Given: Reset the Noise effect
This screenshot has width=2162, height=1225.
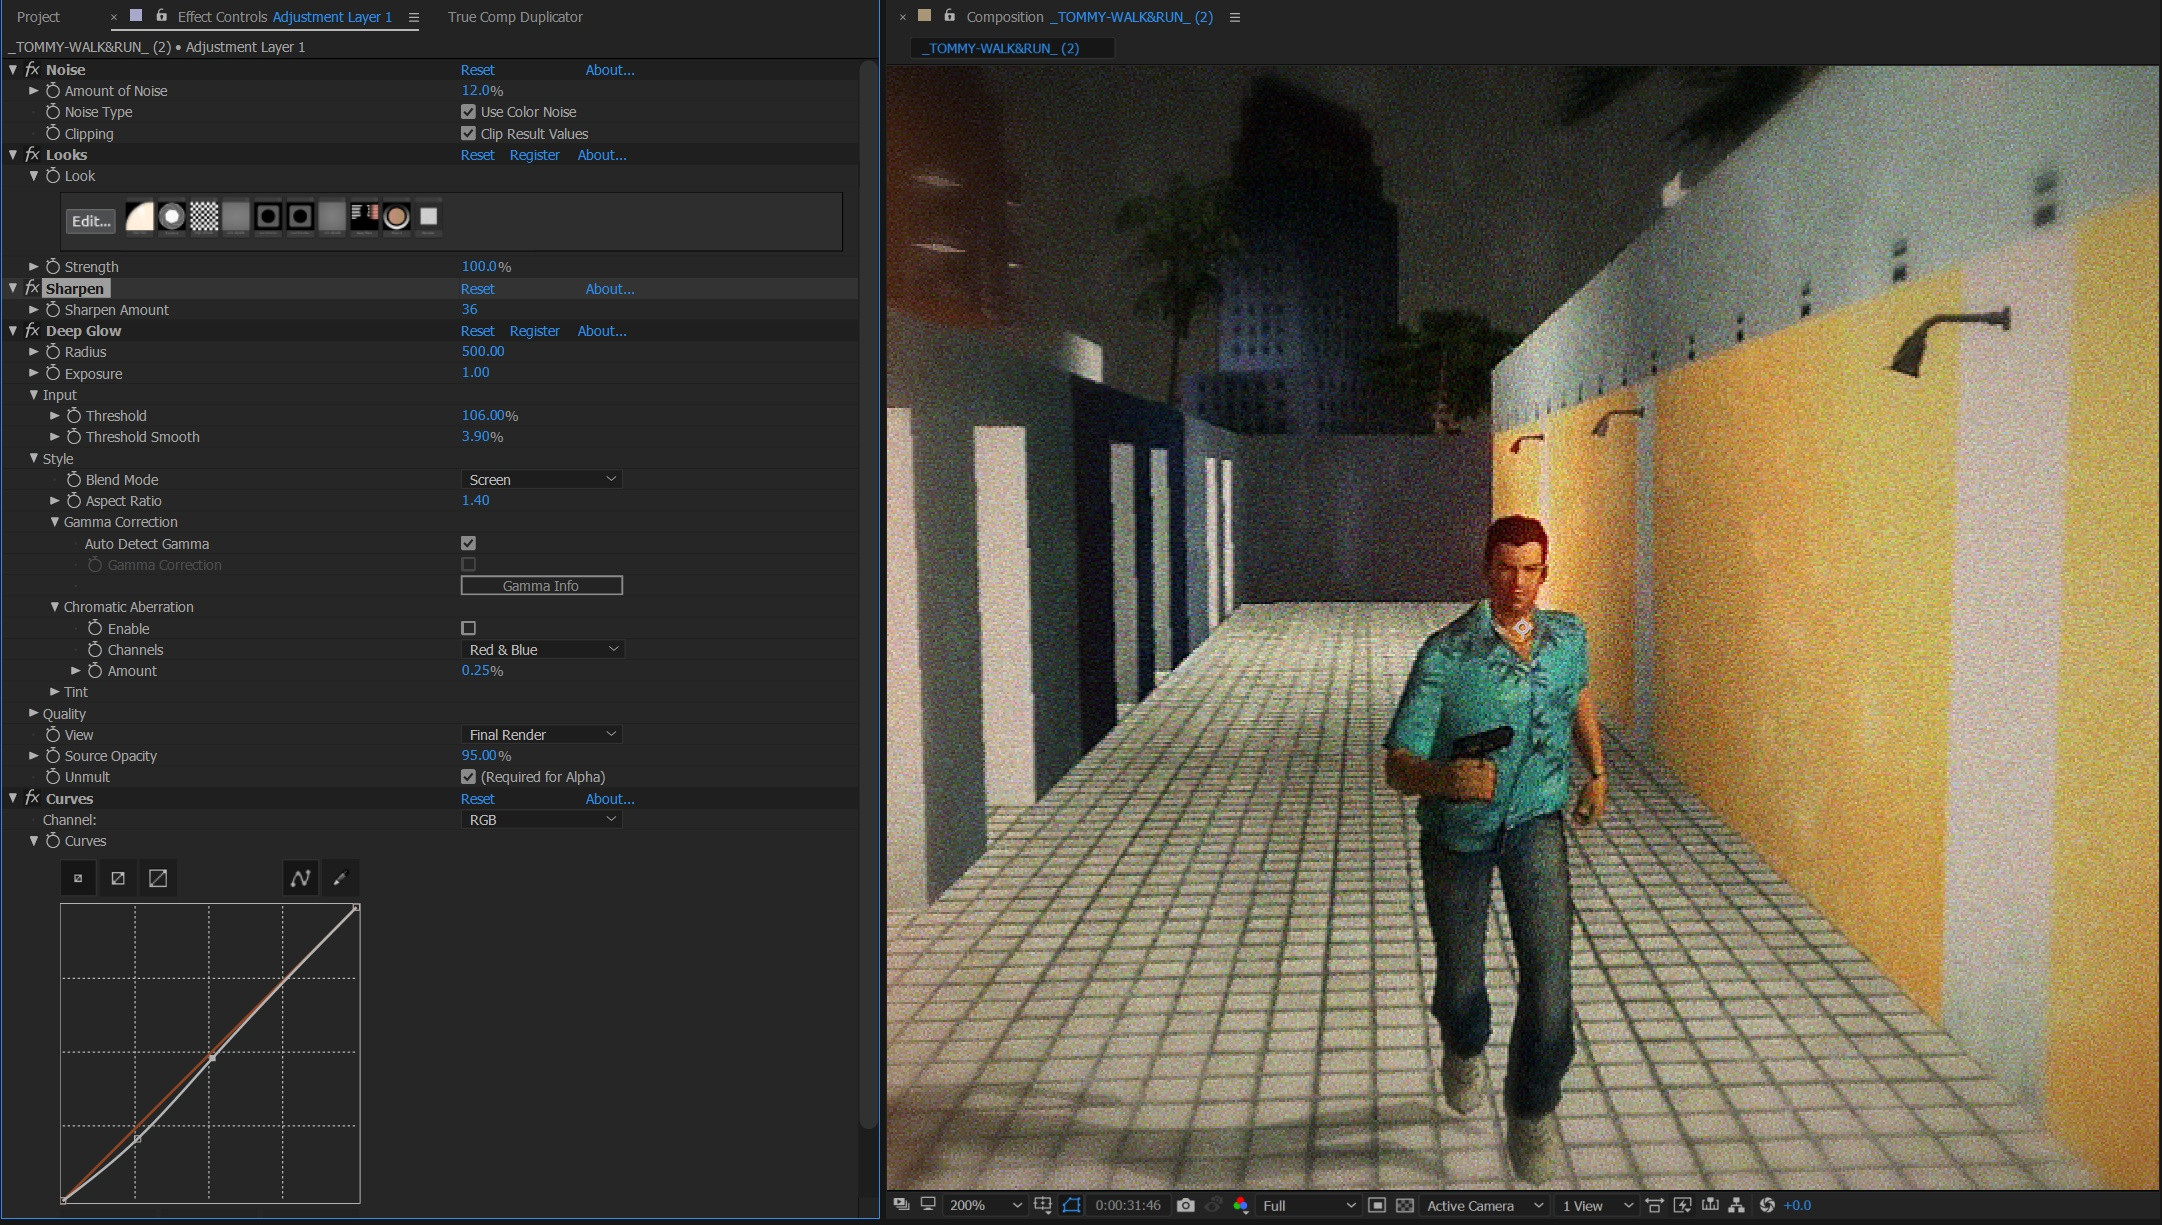Looking at the screenshot, I should 477,70.
